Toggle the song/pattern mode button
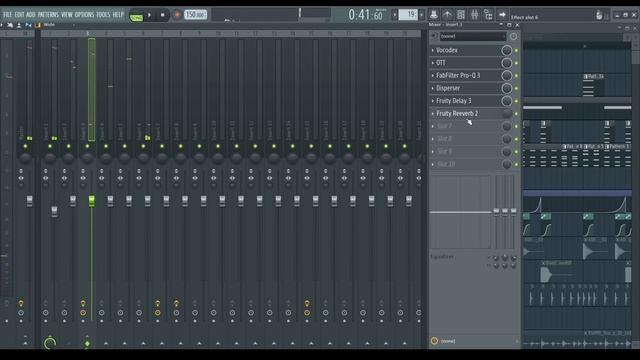This screenshot has height=360, width=640. (x=136, y=16)
